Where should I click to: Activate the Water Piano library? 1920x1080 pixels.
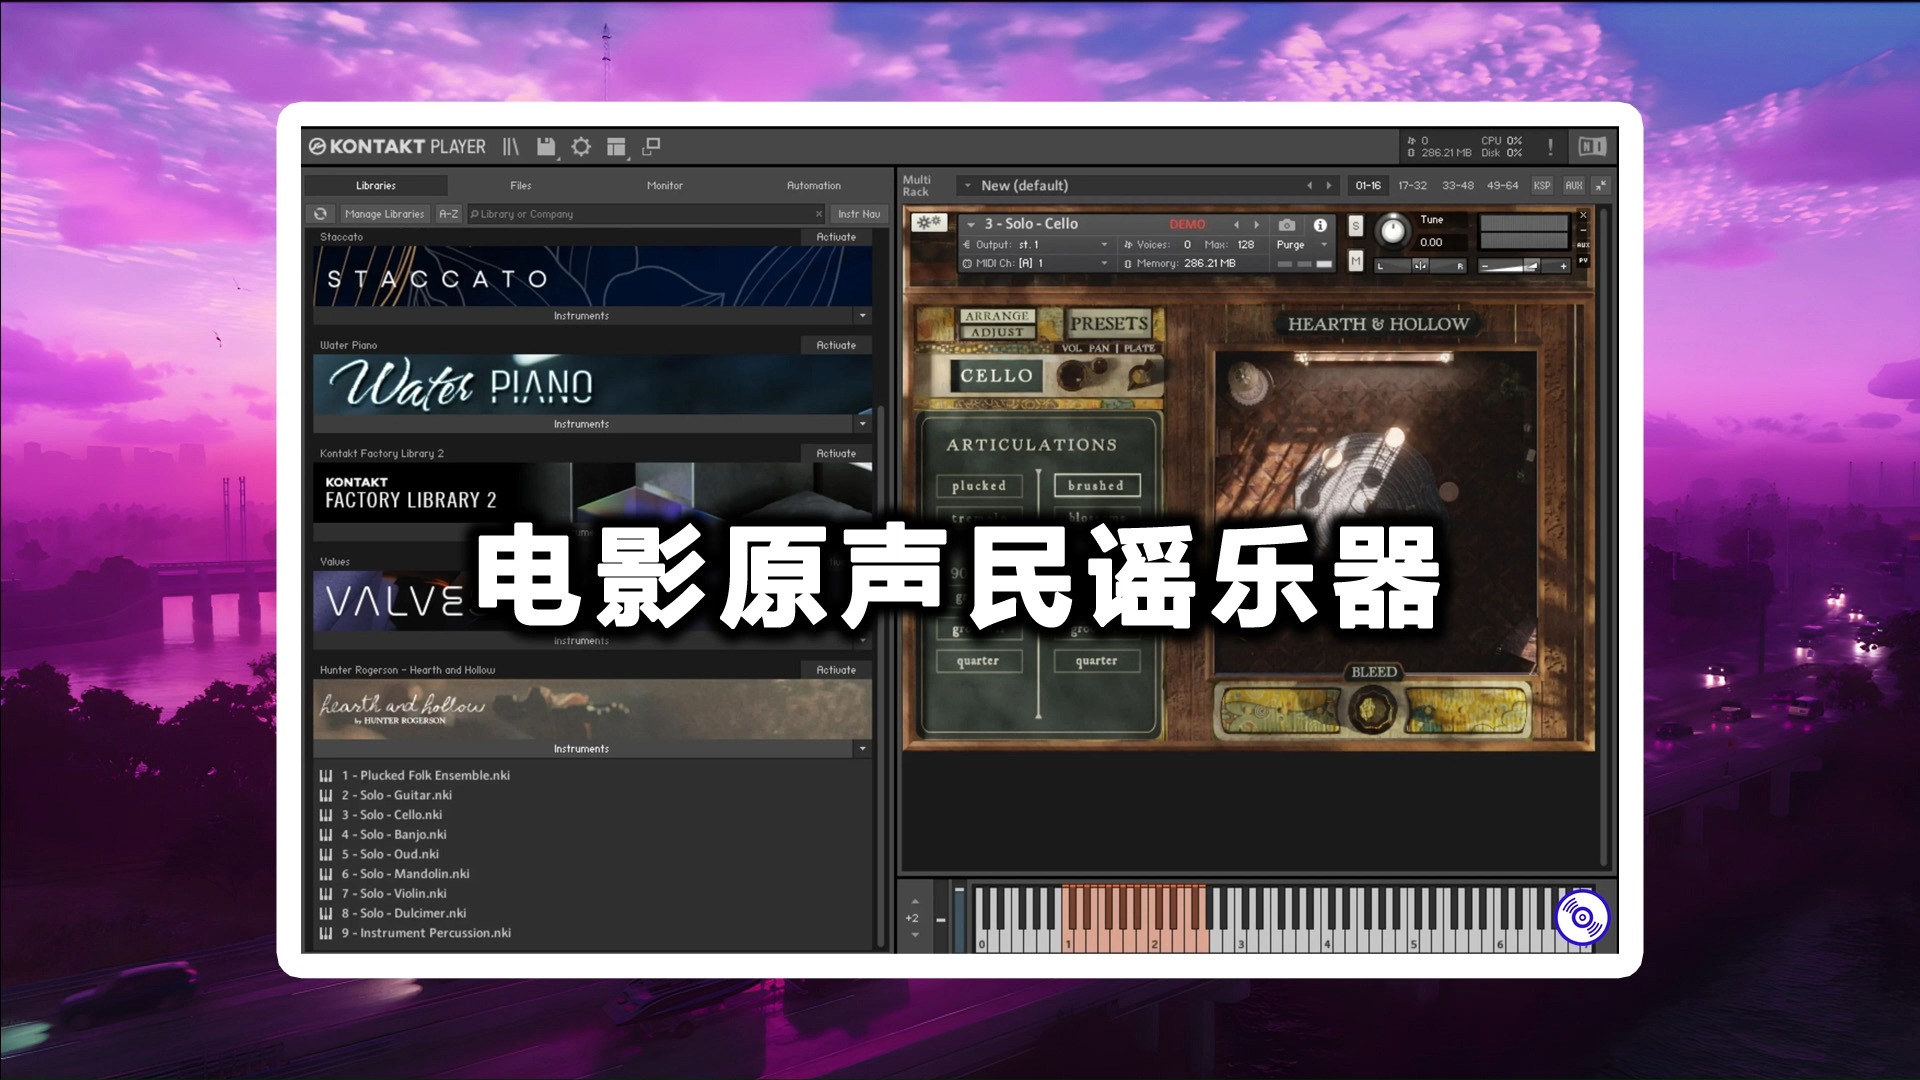pyautogui.click(x=836, y=346)
